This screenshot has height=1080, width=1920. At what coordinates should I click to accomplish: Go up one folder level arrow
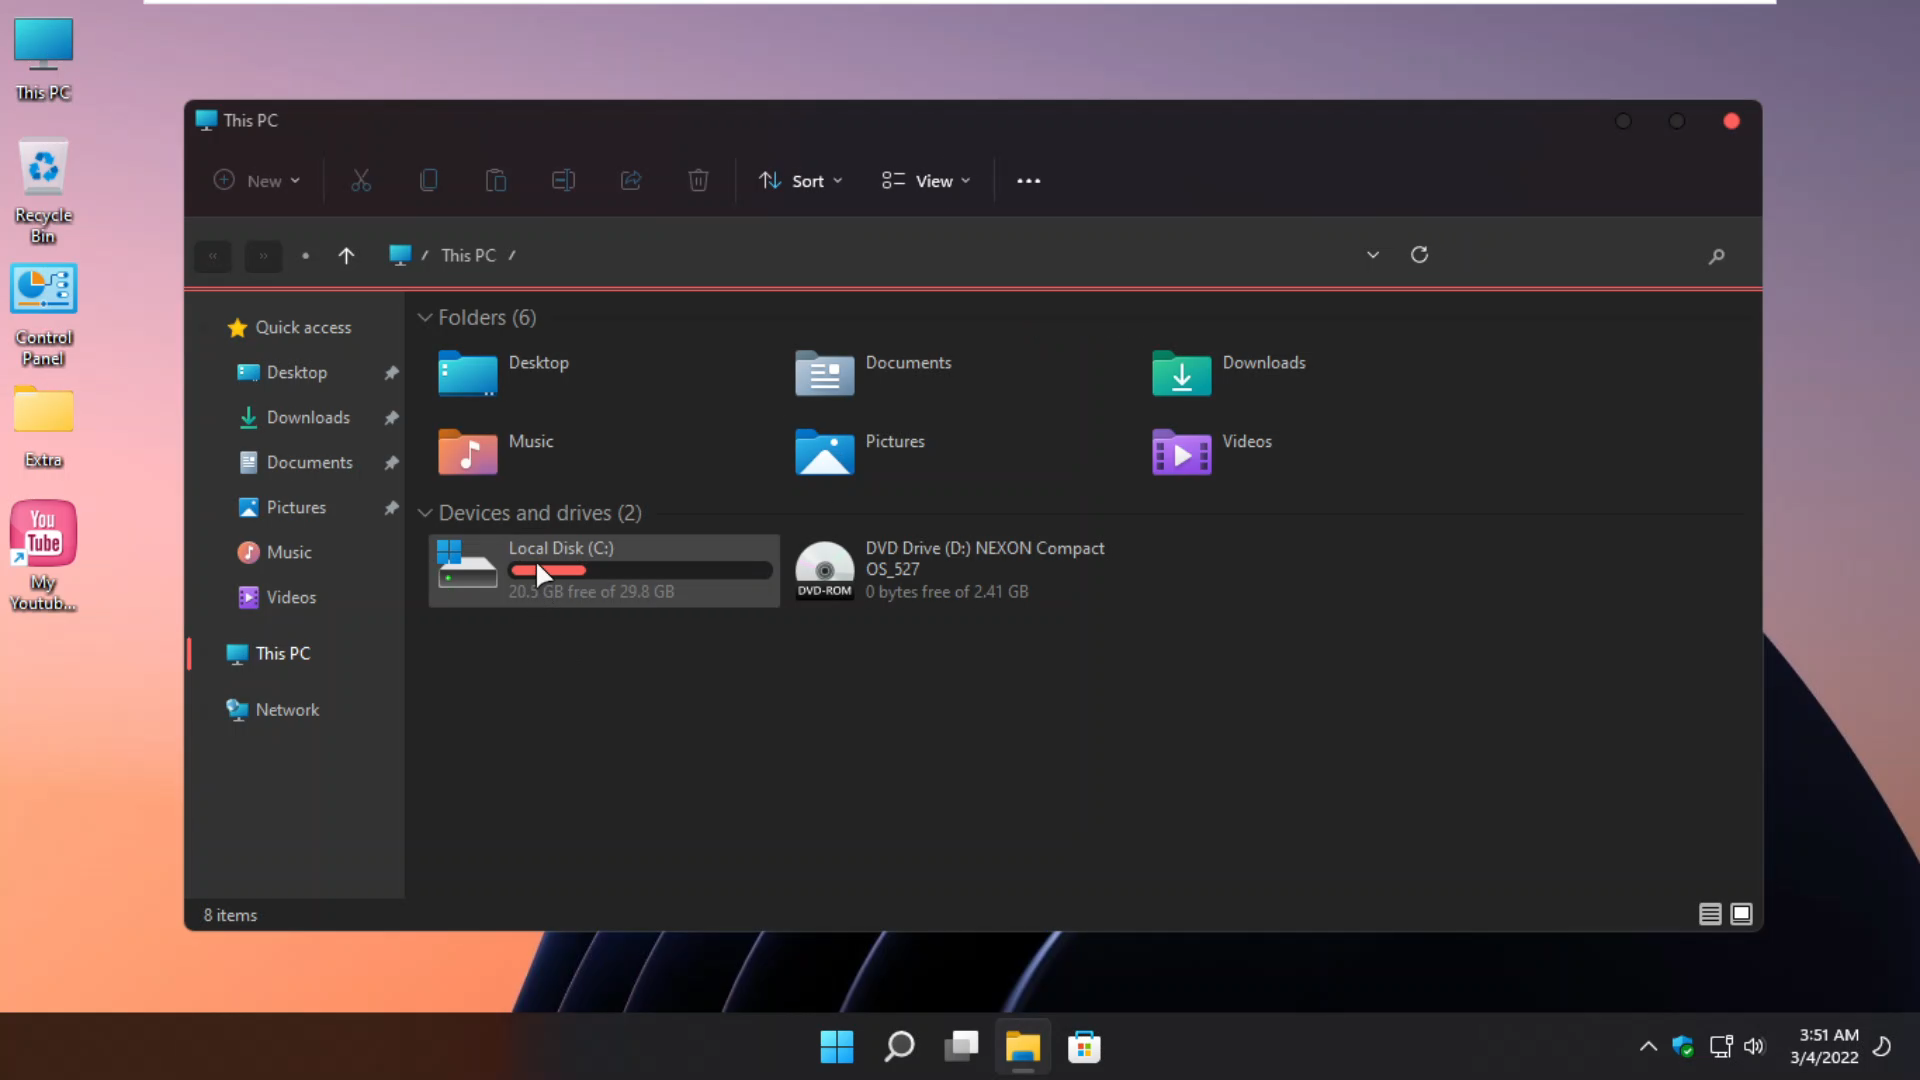tap(346, 256)
